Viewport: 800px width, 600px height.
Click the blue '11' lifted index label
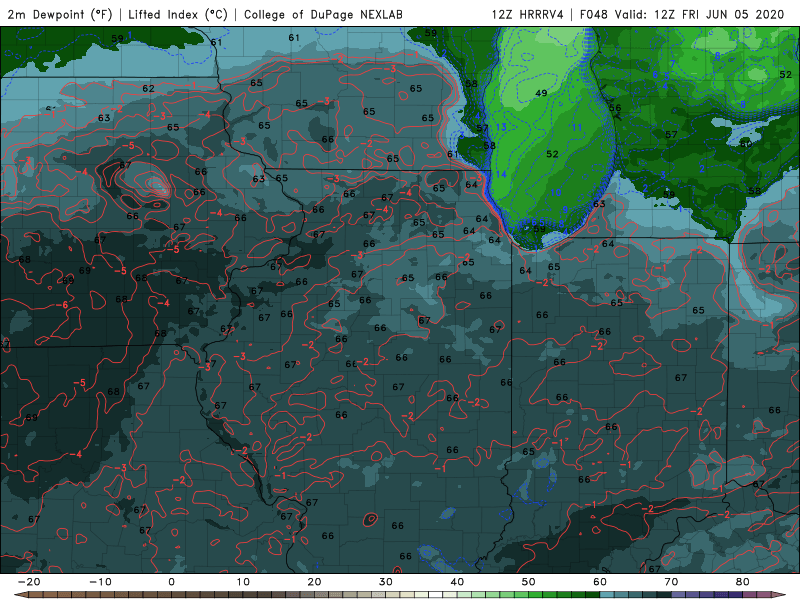click(x=577, y=128)
